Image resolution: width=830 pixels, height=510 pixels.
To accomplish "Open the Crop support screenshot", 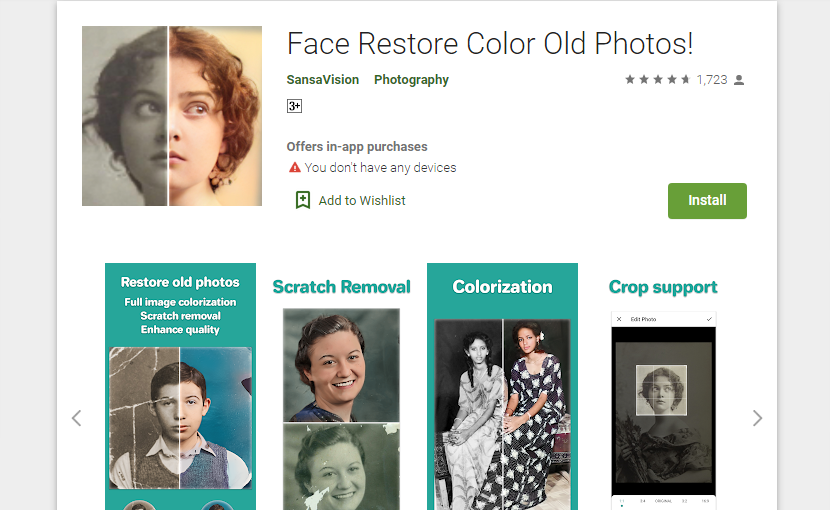I will click(x=663, y=387).
